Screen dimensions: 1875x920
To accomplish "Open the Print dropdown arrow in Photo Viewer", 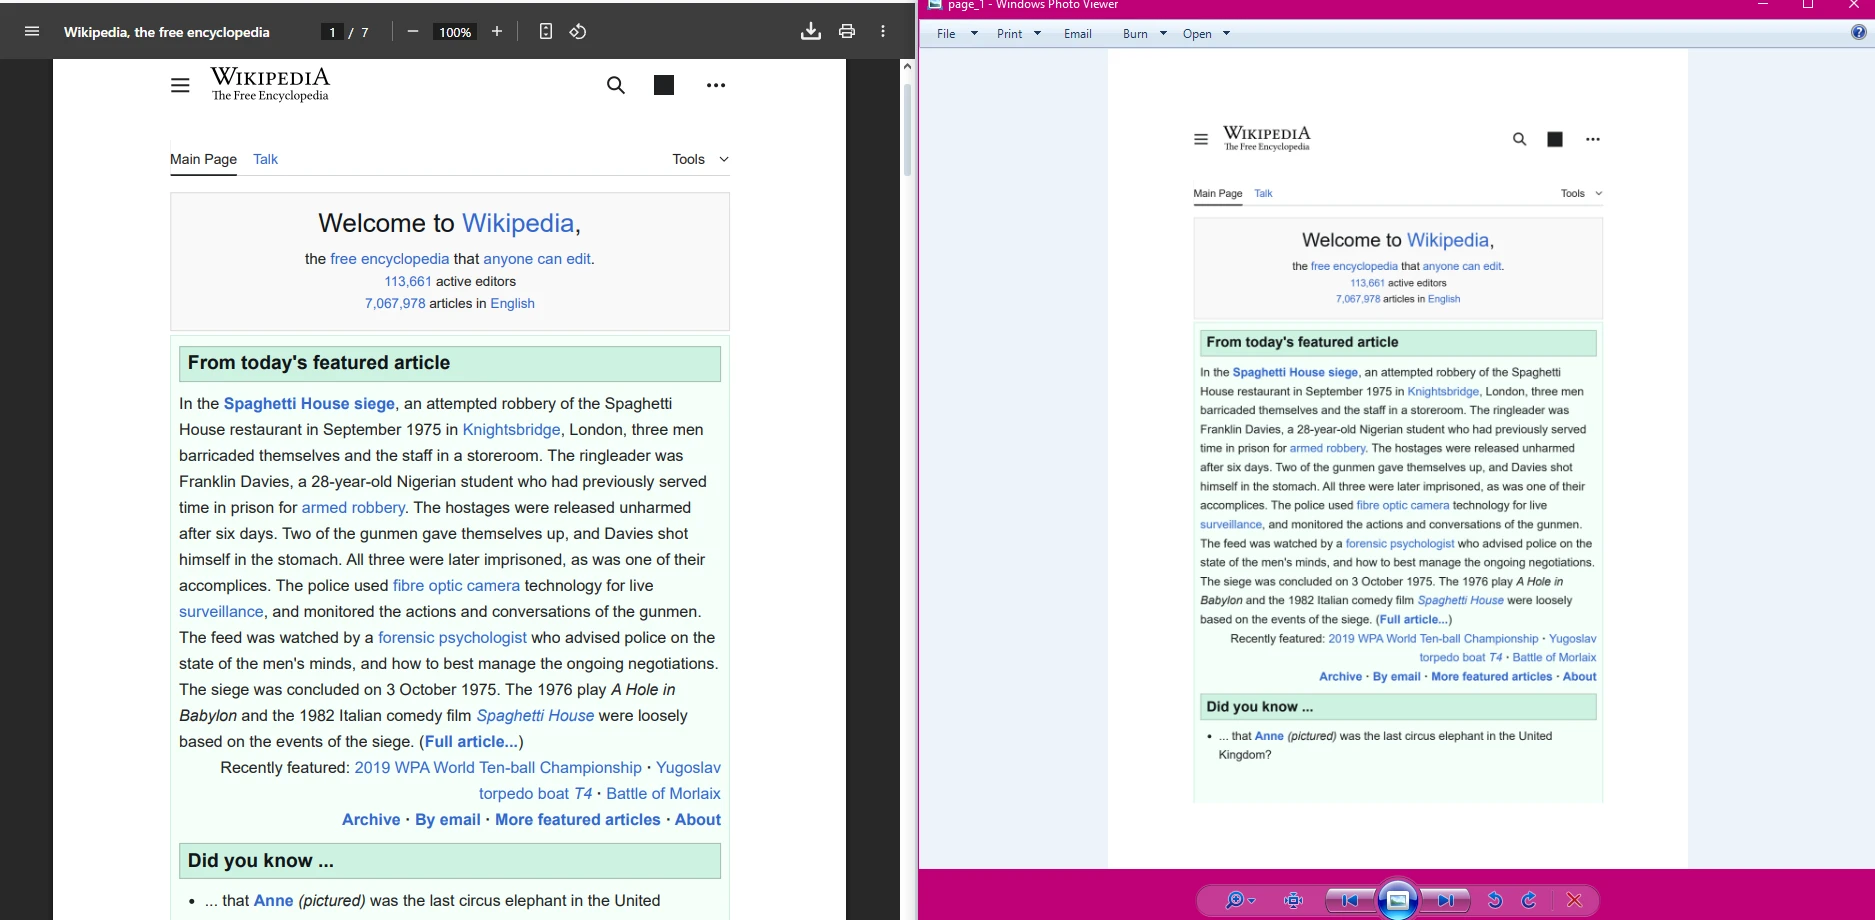I will pos(1037,33).
